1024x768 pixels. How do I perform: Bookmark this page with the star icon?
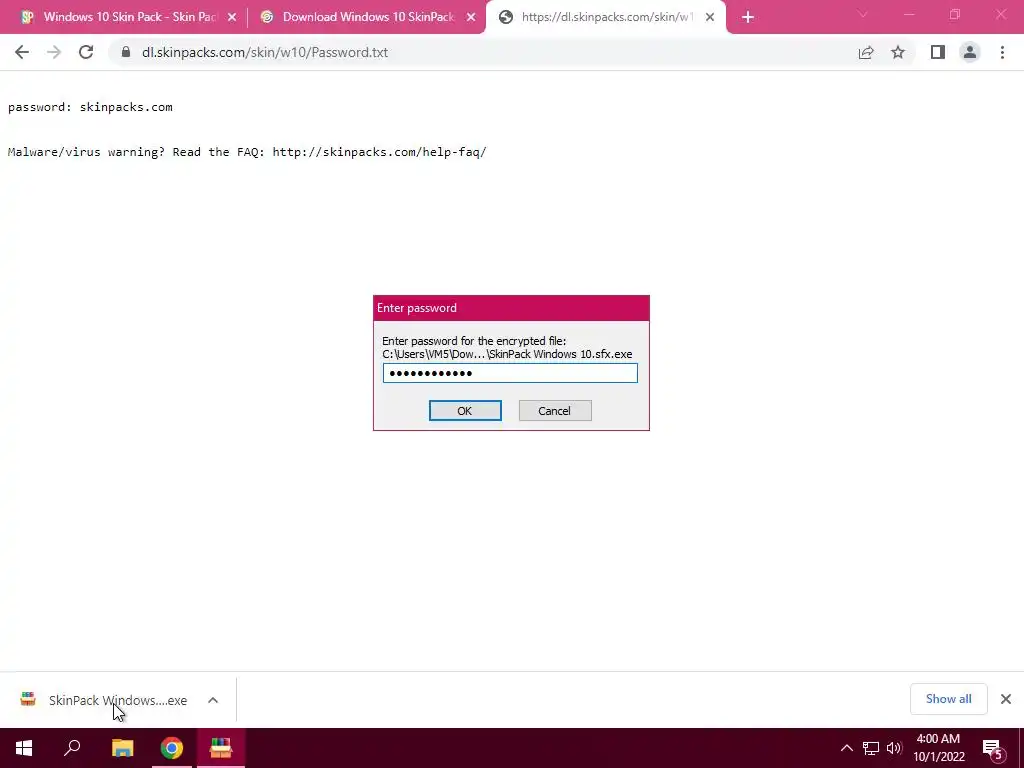(898, 52)
